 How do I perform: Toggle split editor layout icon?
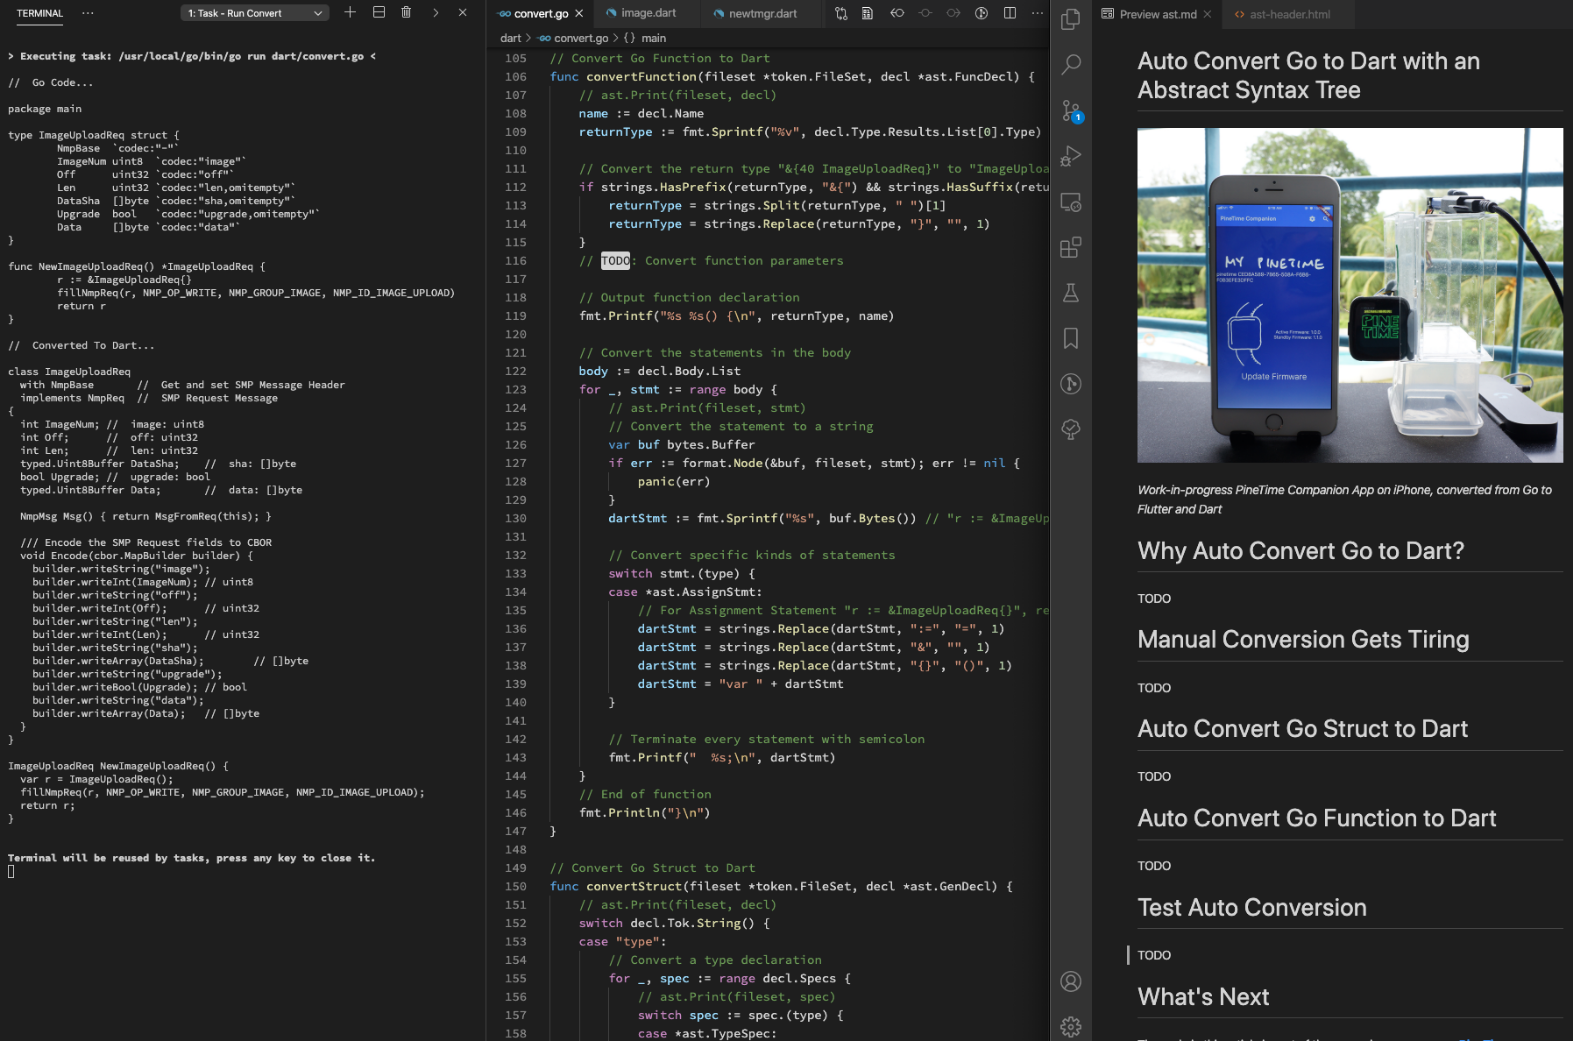point(1010,13)
